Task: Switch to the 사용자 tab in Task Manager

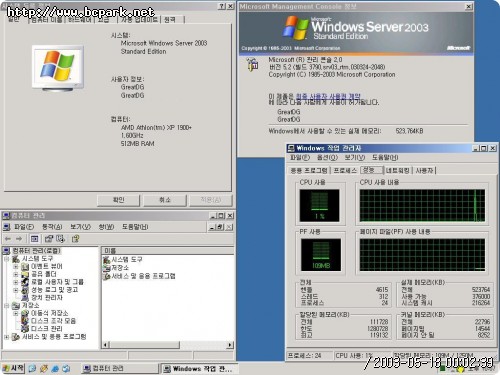Action: coord(424,171)
